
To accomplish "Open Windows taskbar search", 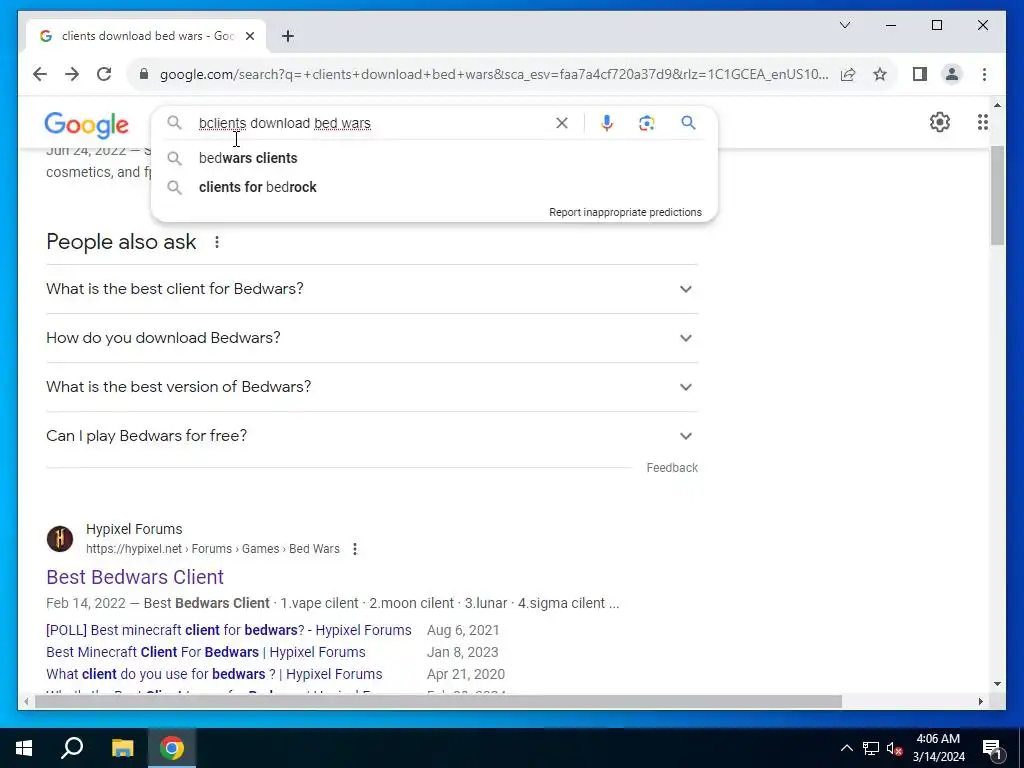I will click(x=72, y=748).
